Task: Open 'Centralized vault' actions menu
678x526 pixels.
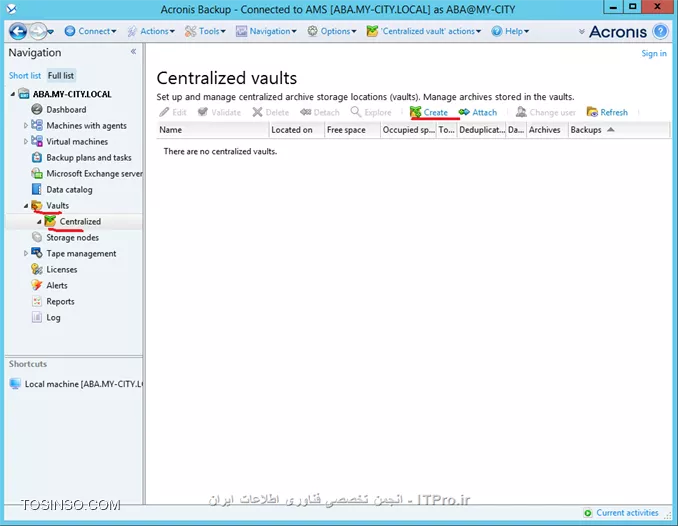Action: (424, 31)
